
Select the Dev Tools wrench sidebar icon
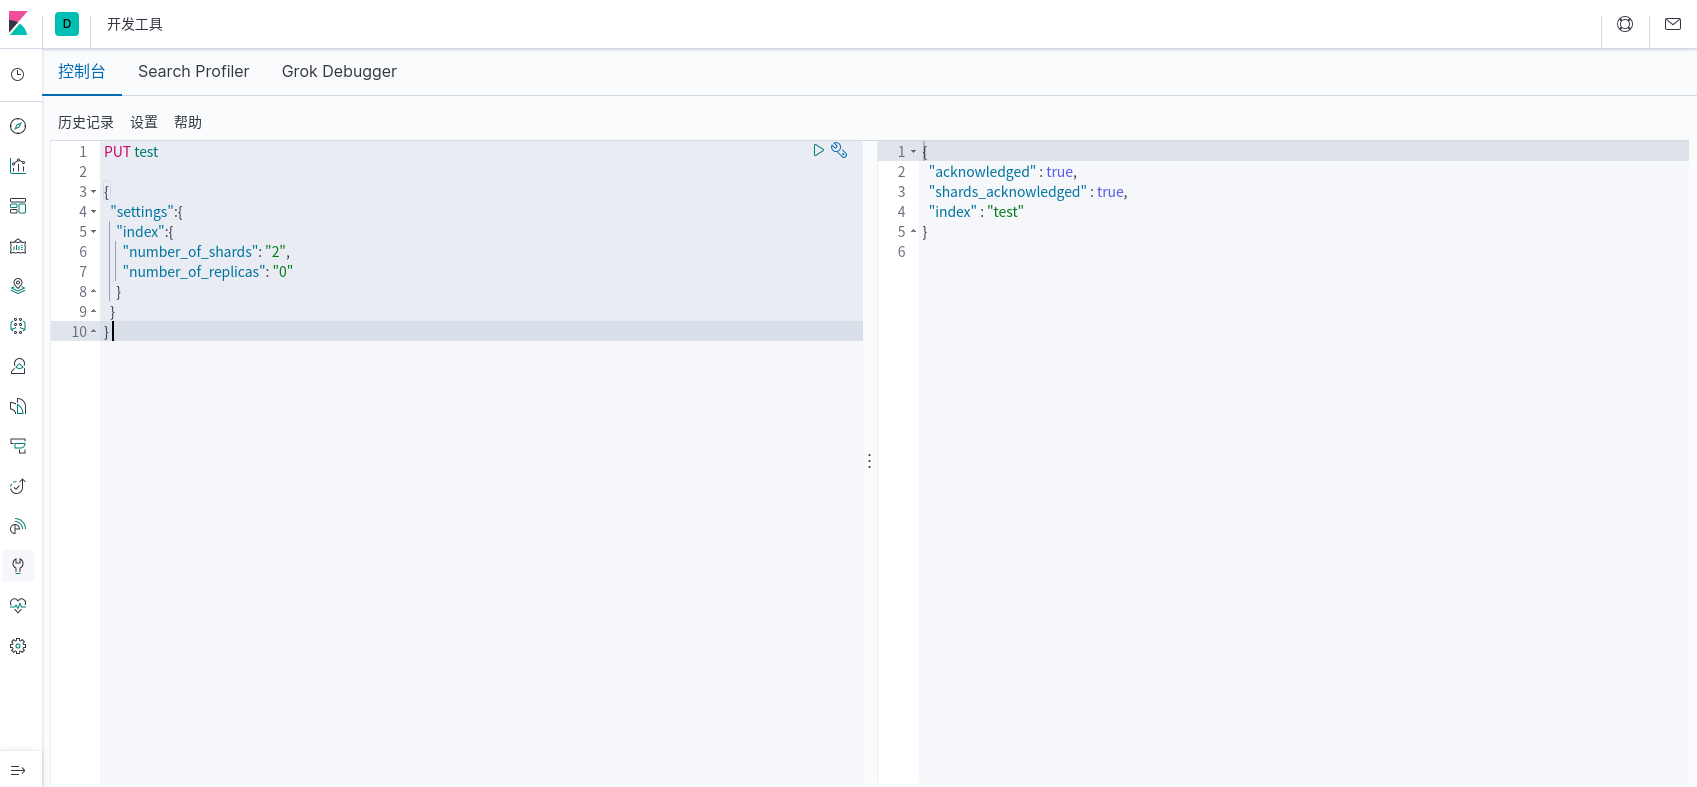coord(18,566)
